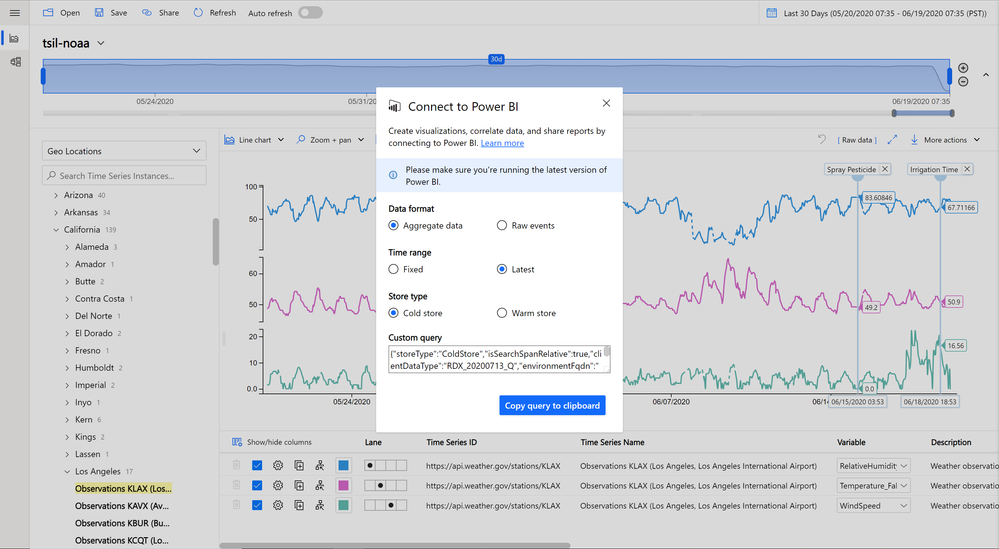Open the WindSpeed variable dropdown
999x549 pixels.
click(873, 506)
